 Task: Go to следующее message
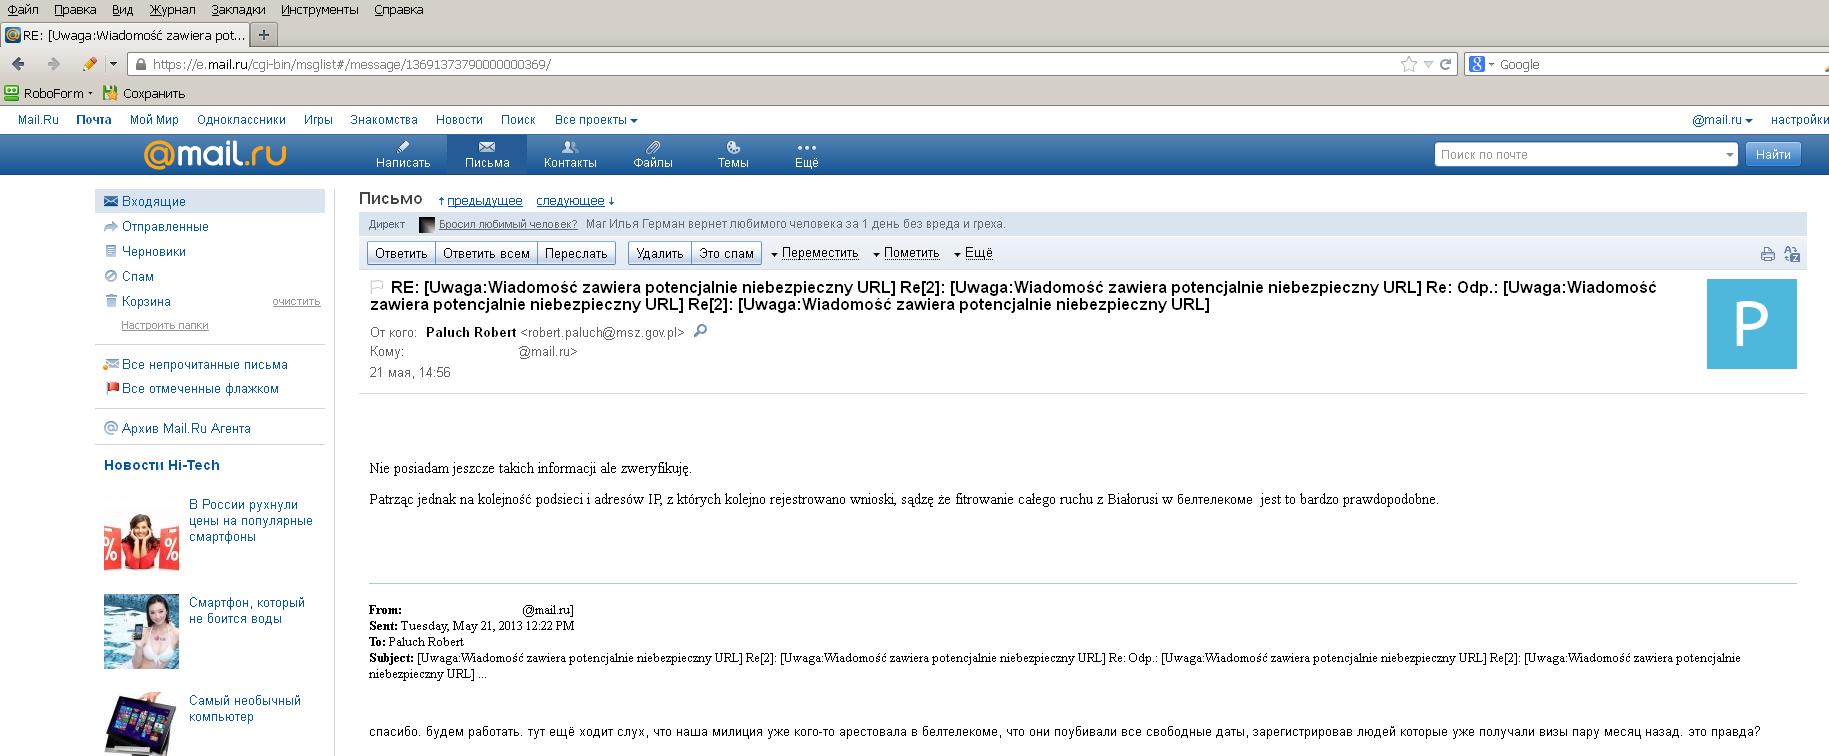coord(570,200)
